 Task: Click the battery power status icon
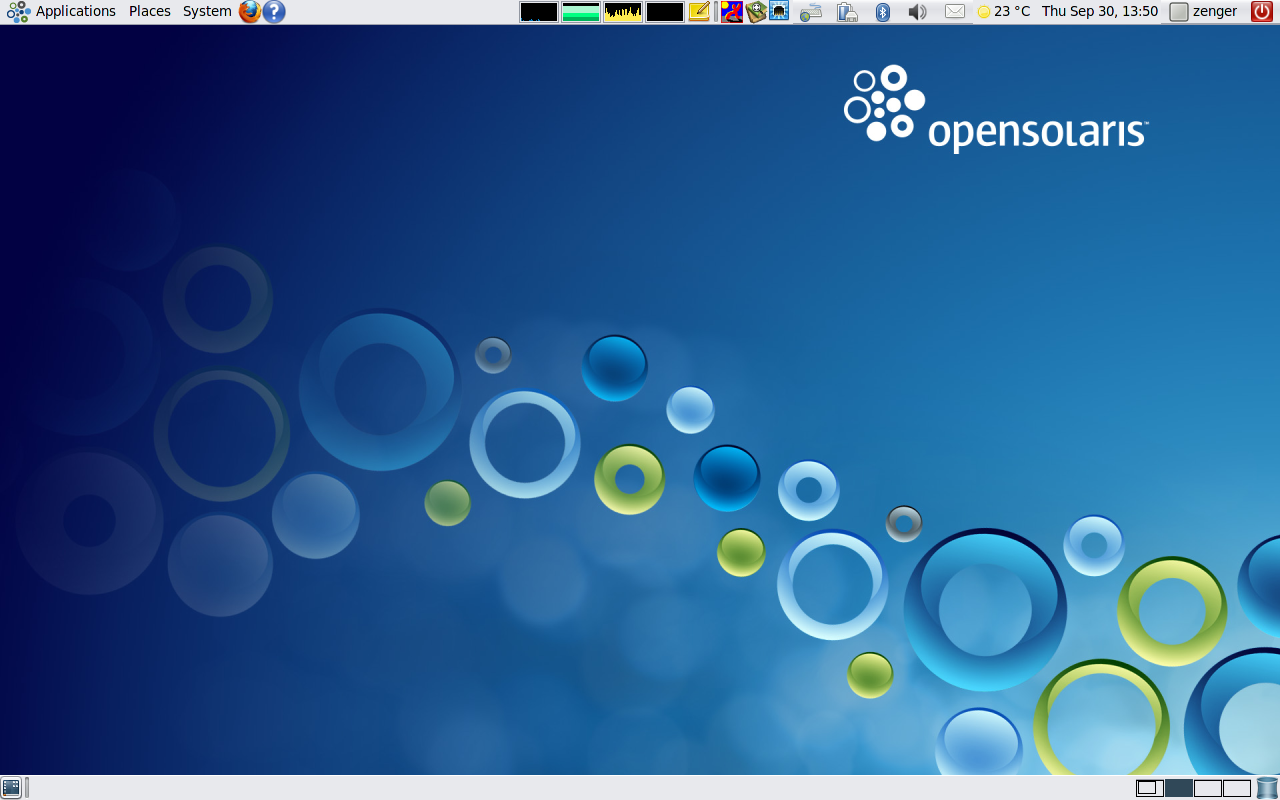[x=847, y=12]
